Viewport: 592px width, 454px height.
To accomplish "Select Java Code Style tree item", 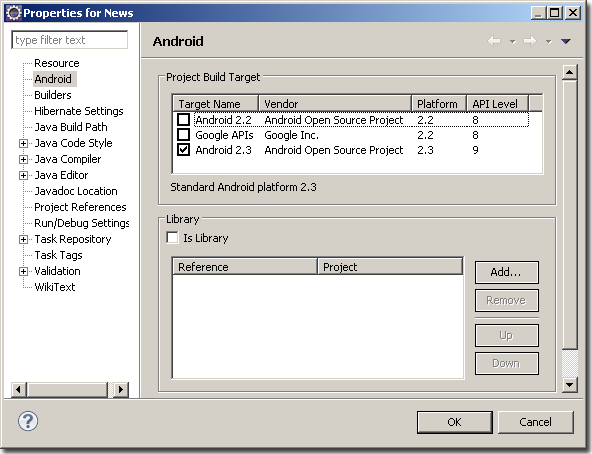I will [73, 143].
